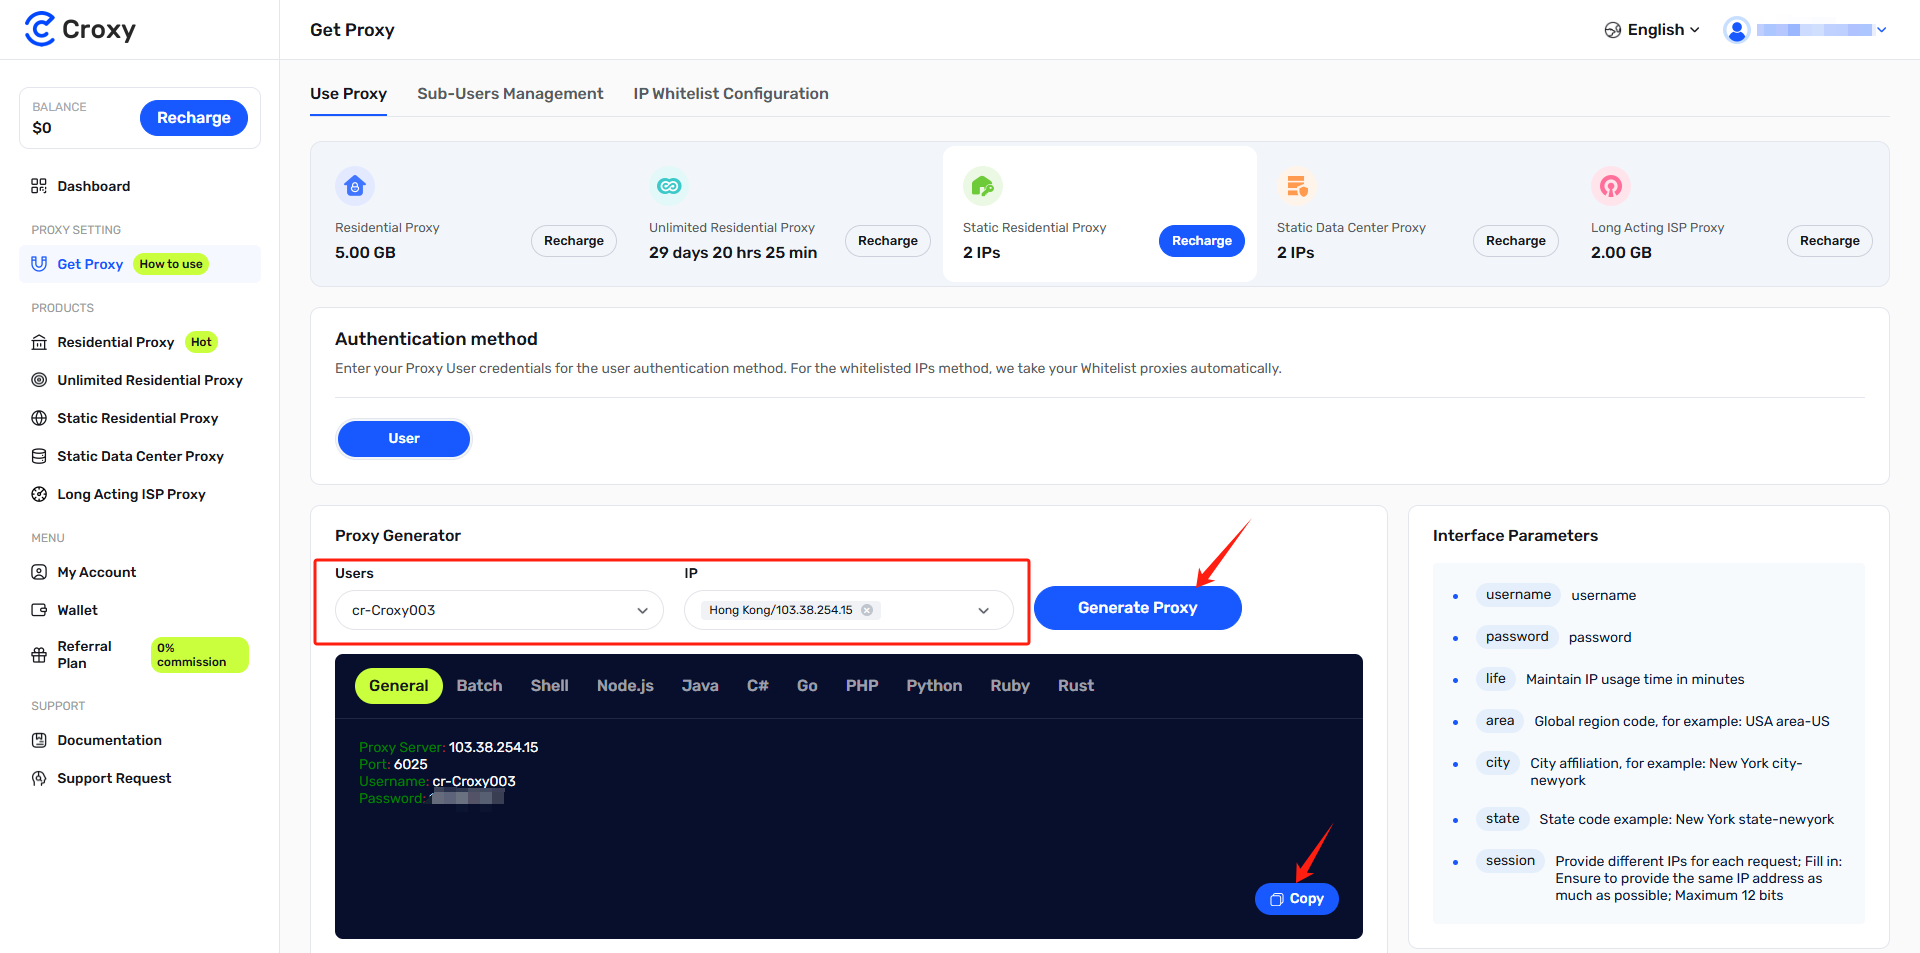Click the Unlimited Residential Proxy card infinity icon
This screenshot has width=1920, height=953.
click(669, 186)
